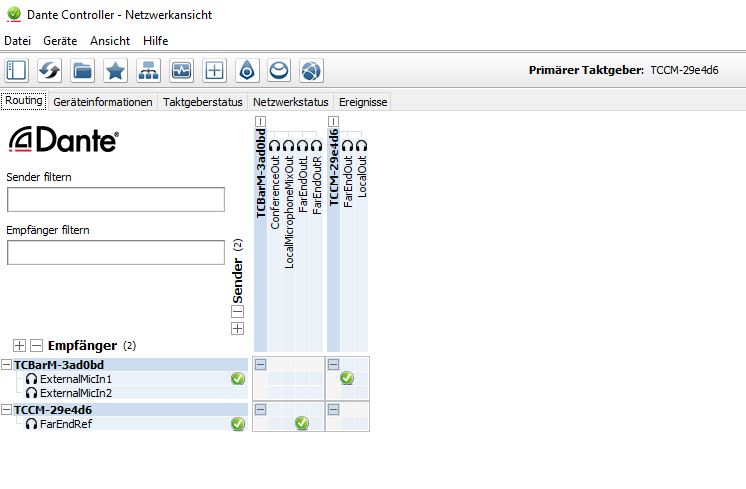Expand all senders with plus button
Screen dimensions: 746x489
[x=237, y=328]
